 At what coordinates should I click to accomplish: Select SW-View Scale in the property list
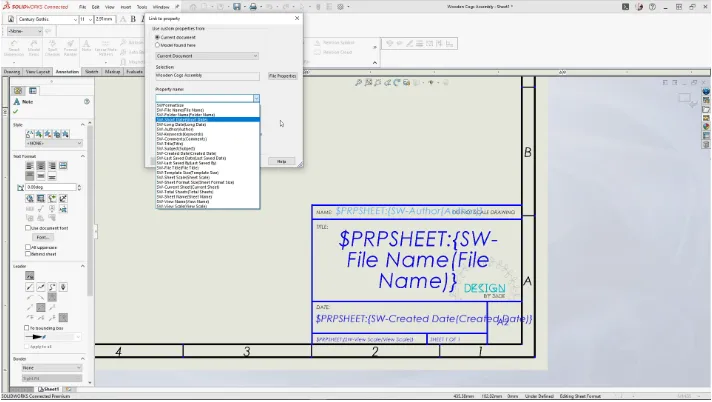pos(208,206)
